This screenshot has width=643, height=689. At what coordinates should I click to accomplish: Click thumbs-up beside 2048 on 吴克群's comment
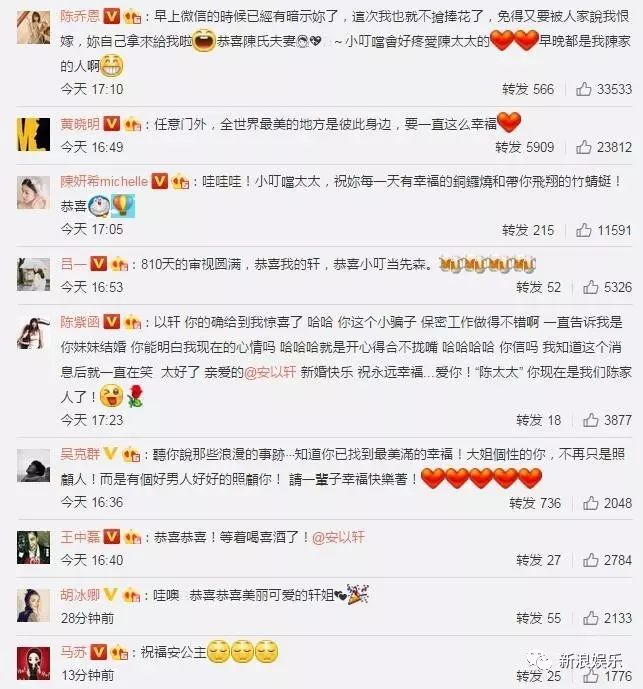(590, 503)
